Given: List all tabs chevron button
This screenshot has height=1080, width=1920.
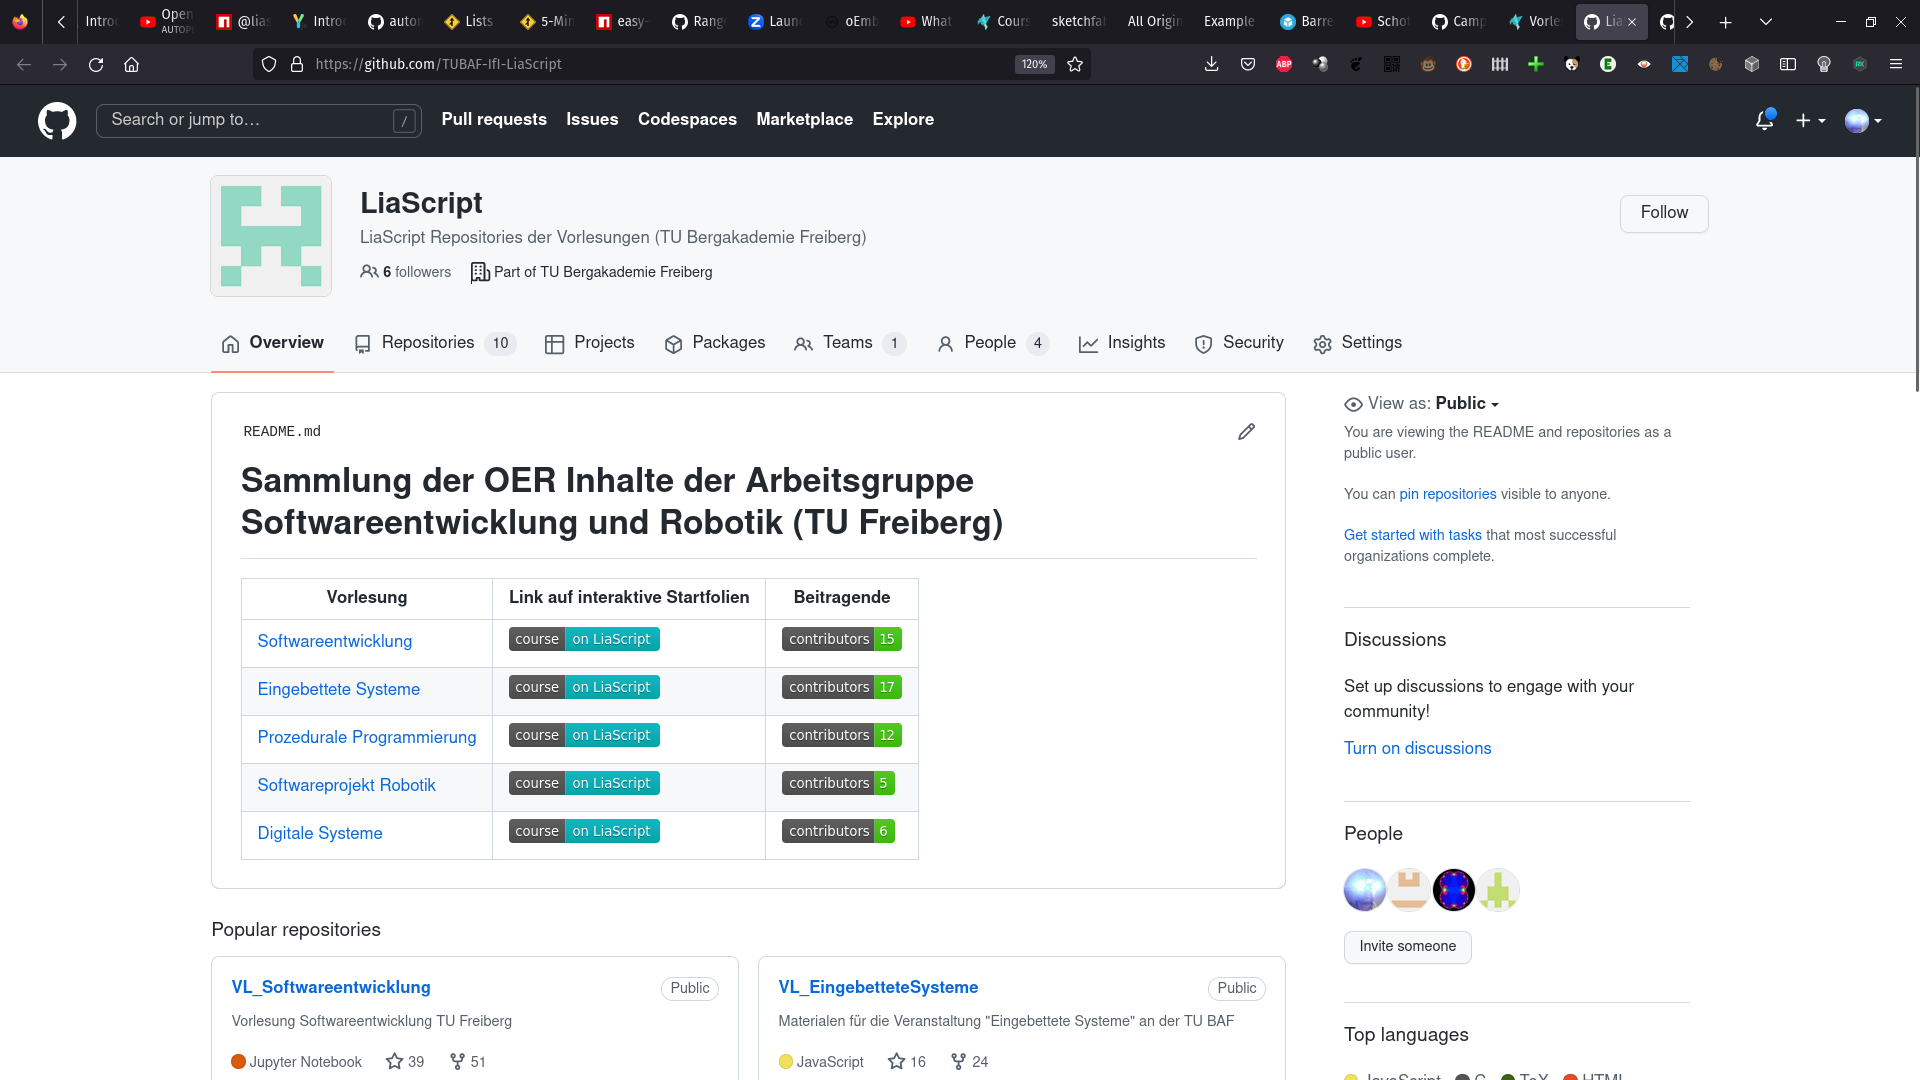Looking at the screenshot, I should (x=1765, y=21).
